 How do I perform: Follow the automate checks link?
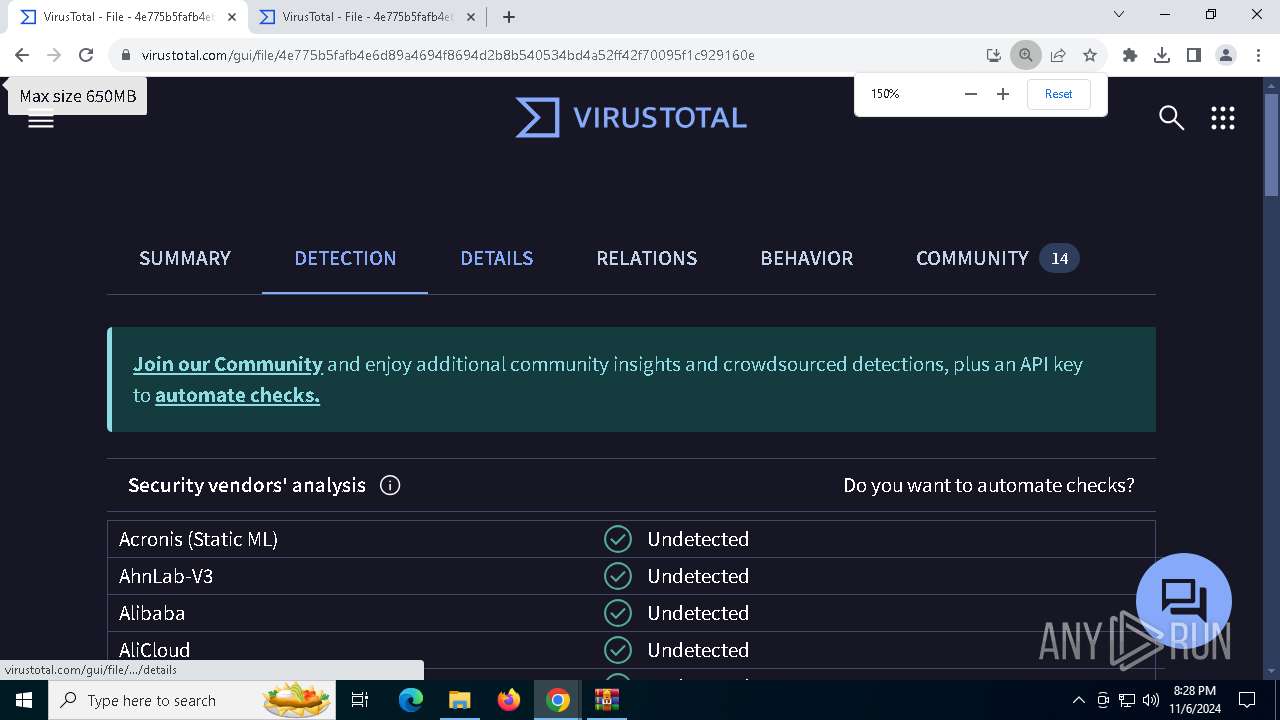tap(237, 395)
